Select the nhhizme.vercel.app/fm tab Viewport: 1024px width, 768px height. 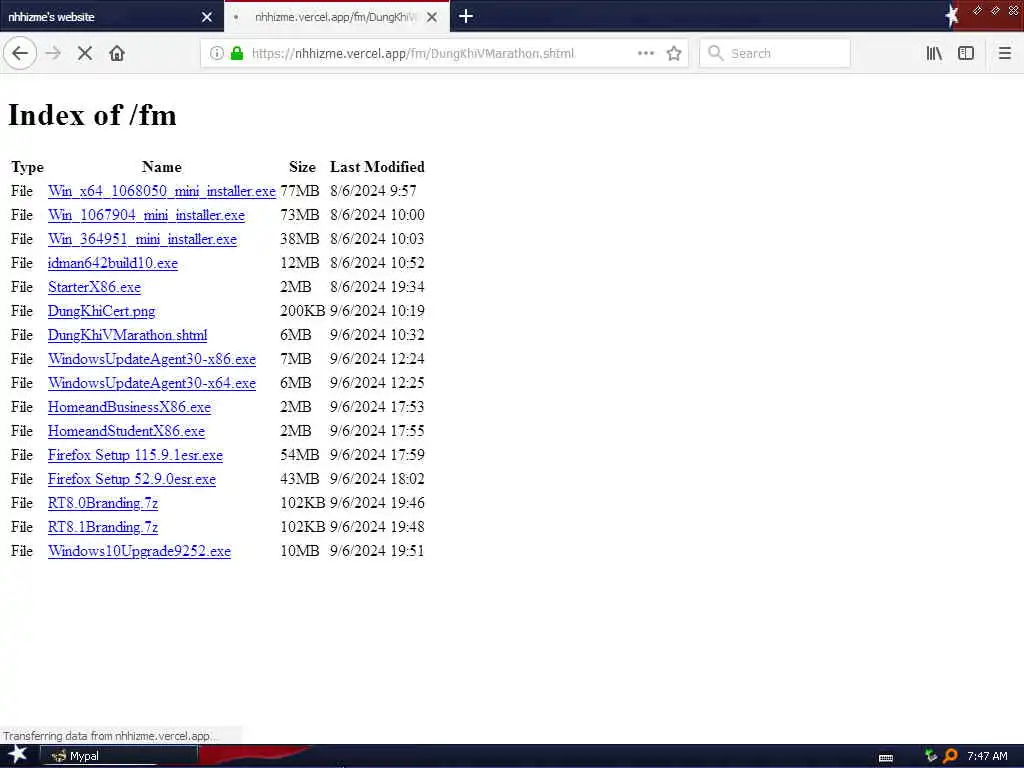[x=336, y=17]
